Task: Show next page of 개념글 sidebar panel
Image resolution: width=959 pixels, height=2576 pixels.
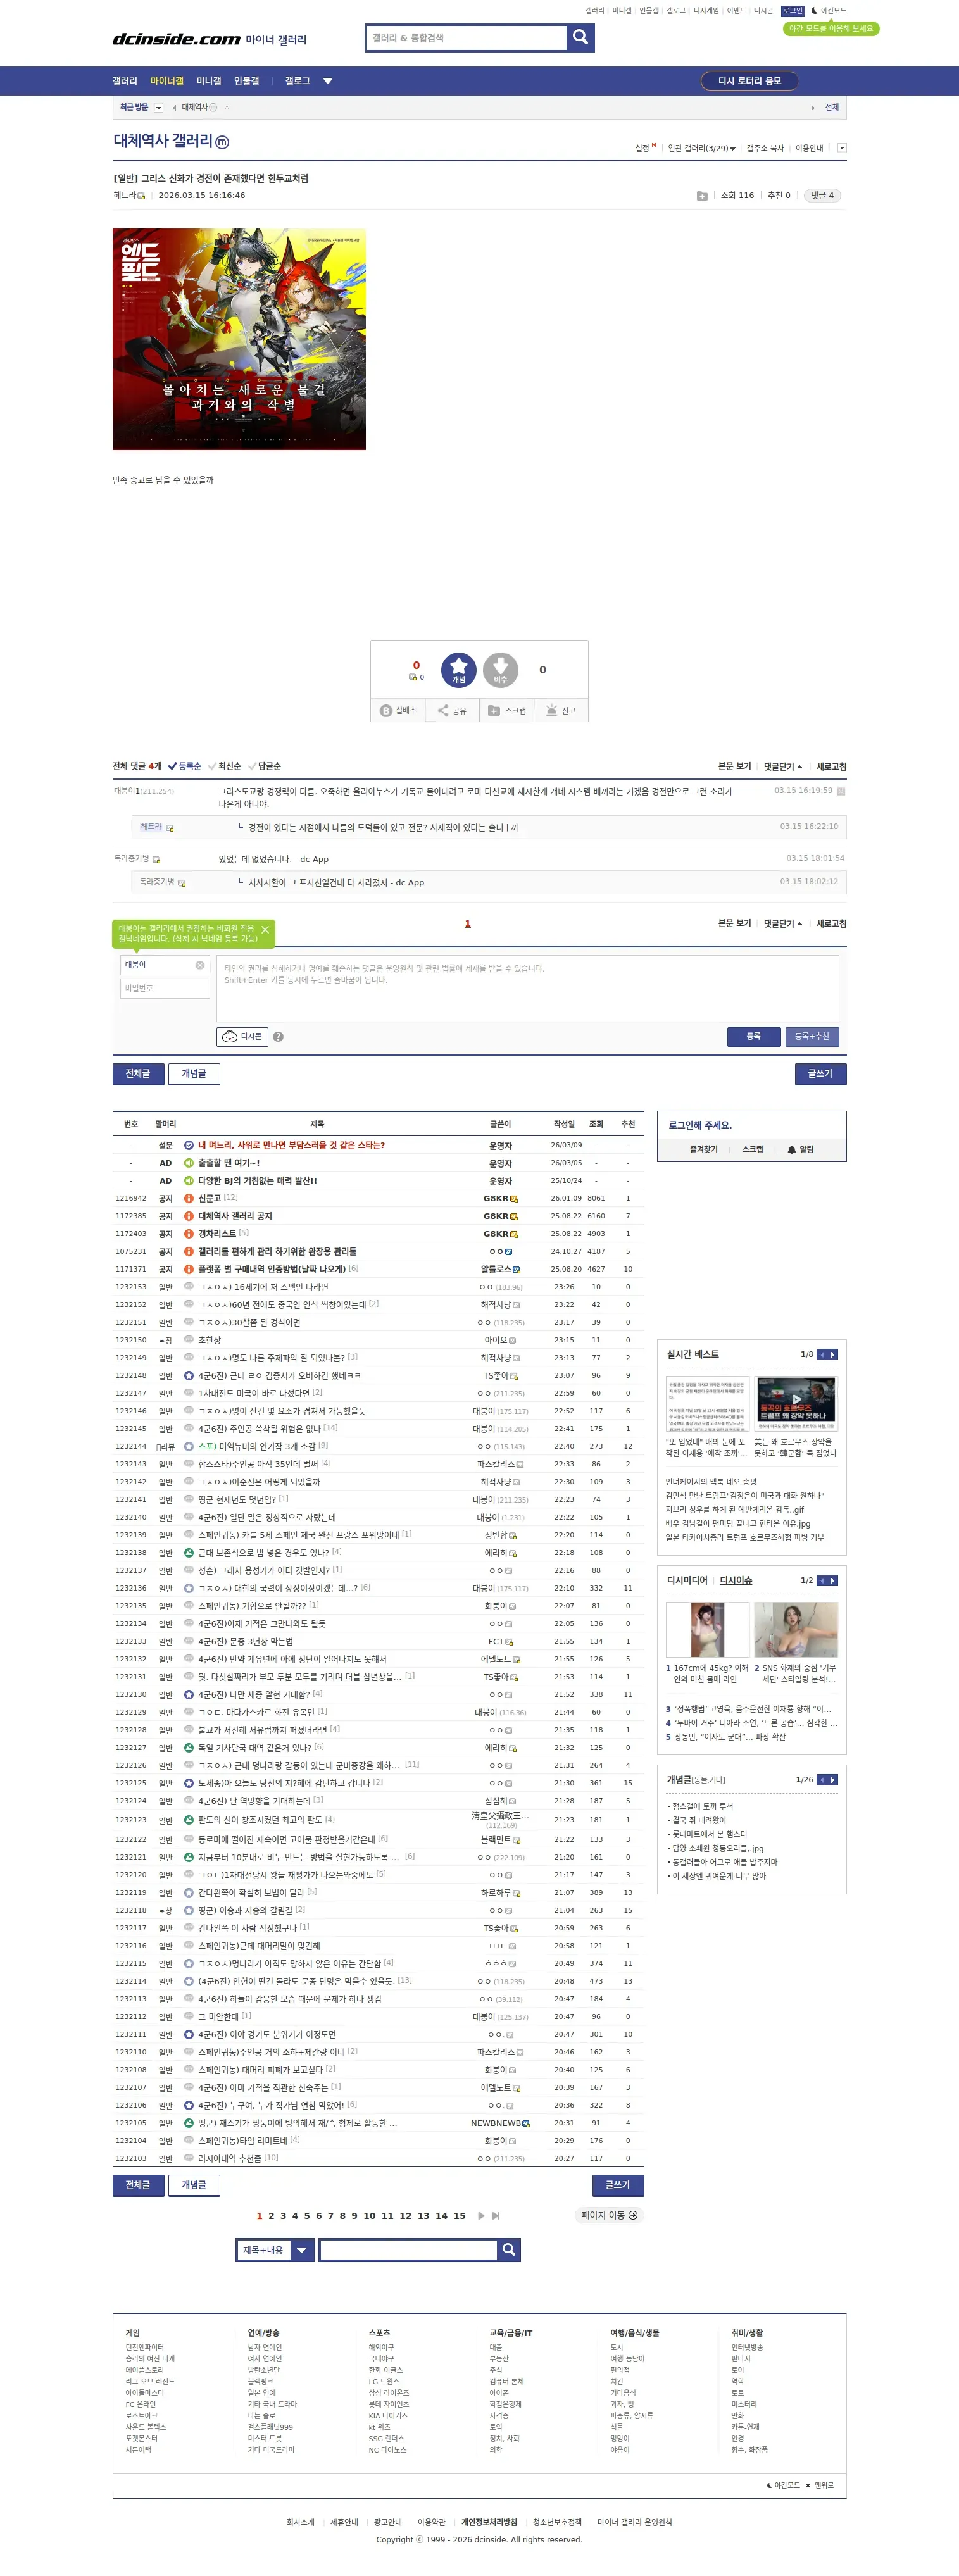Action: pos(833,1780)
